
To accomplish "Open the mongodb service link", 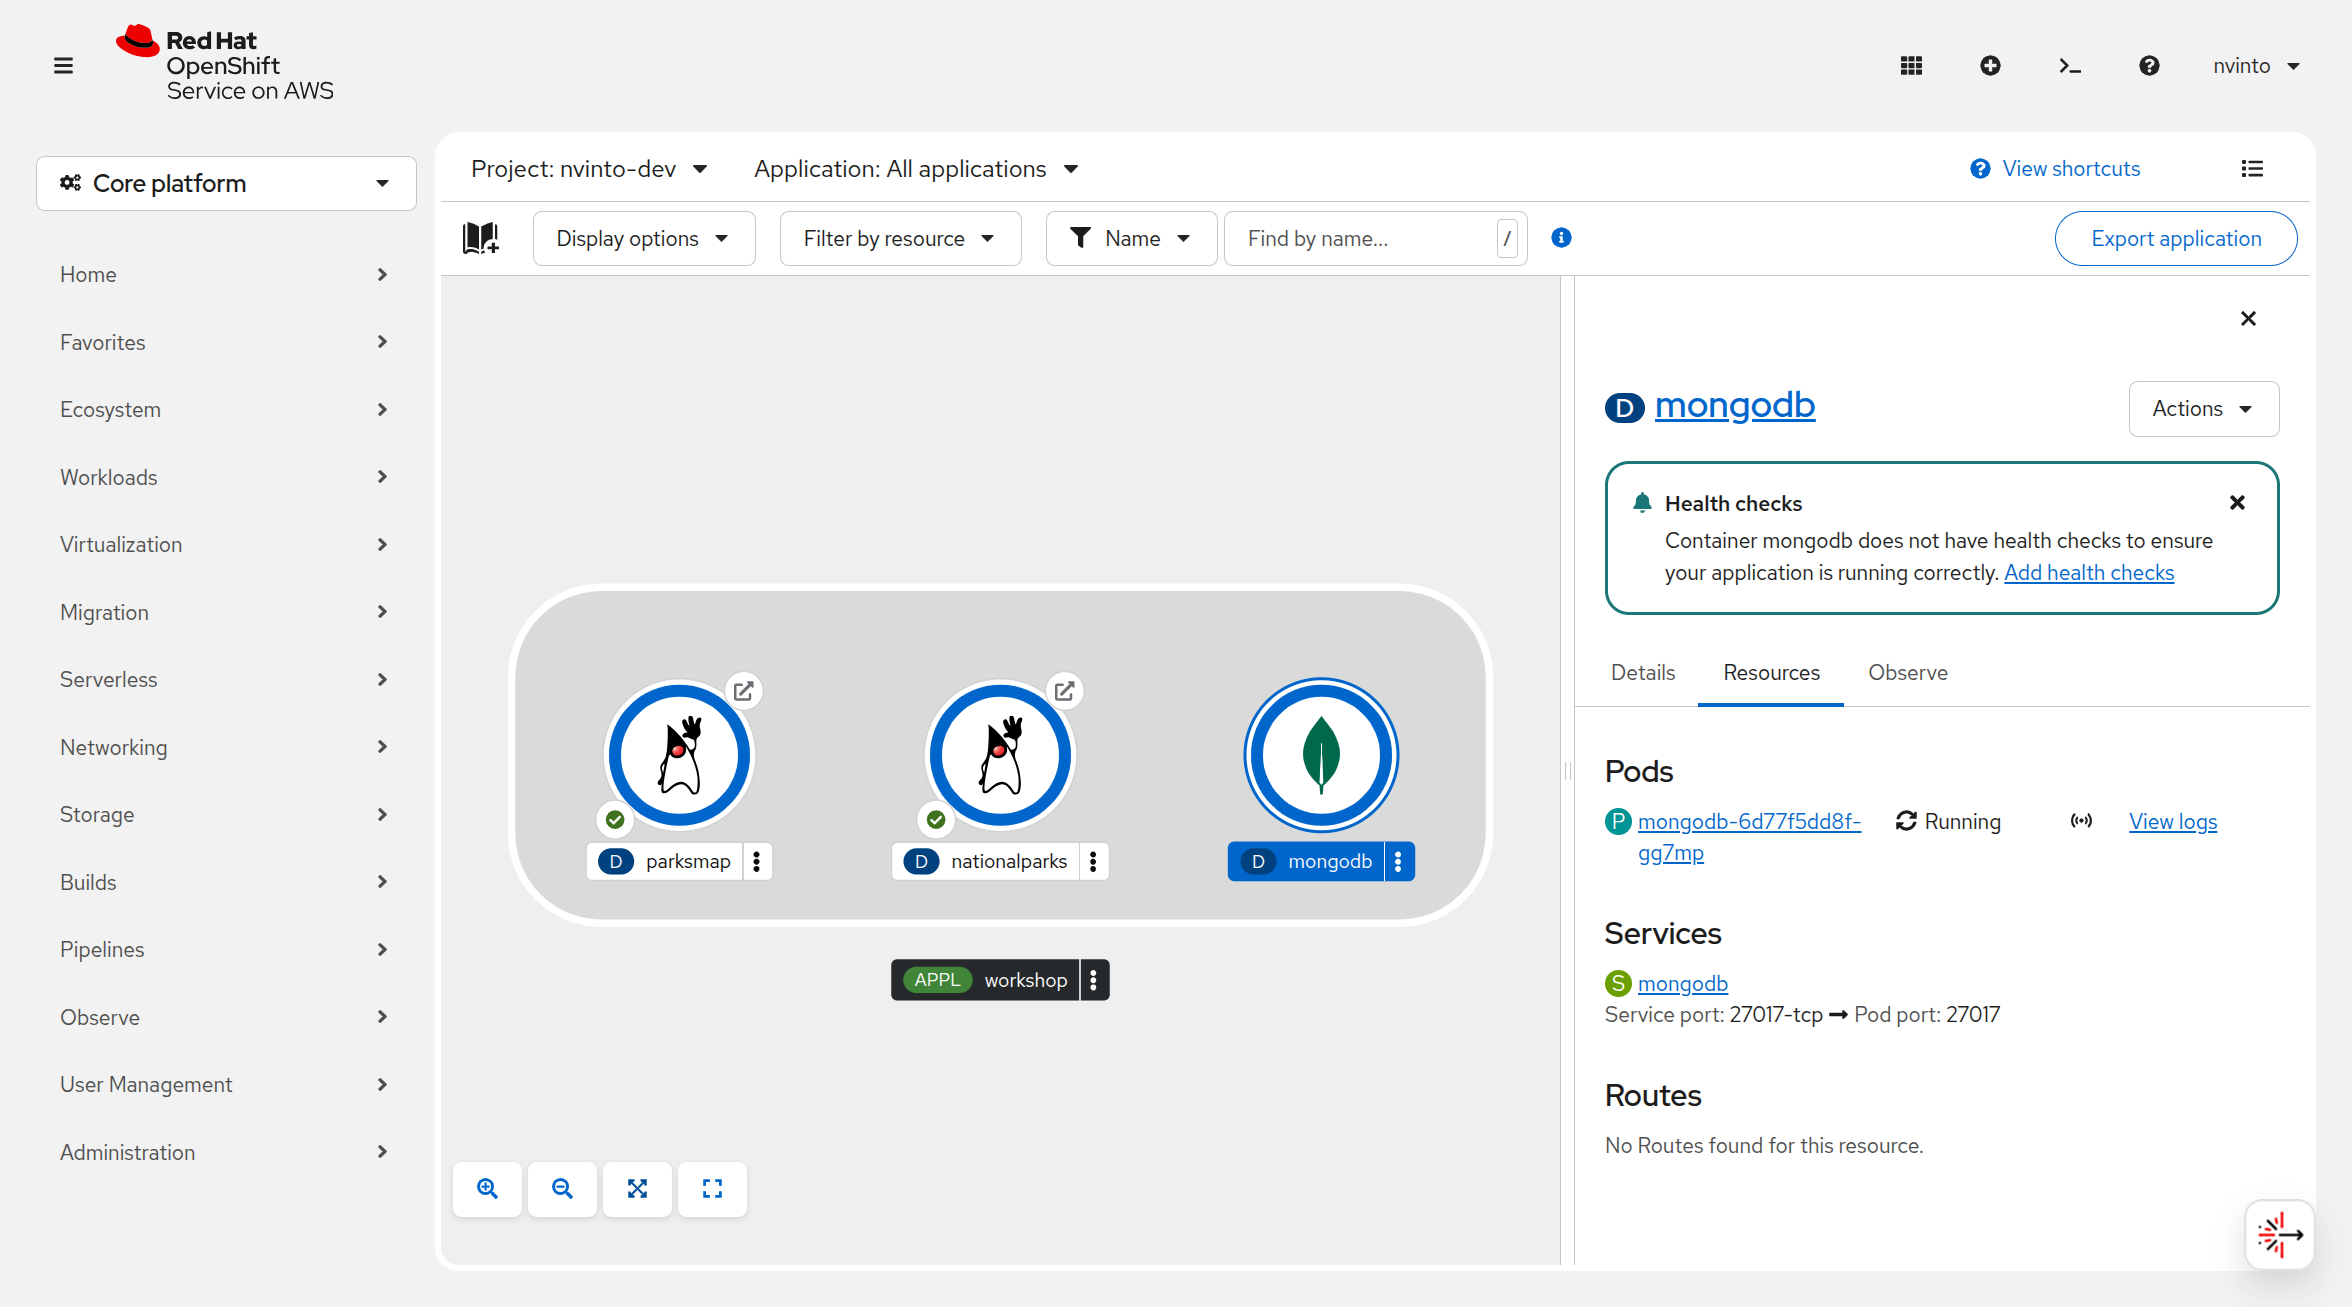I will (1682, 984).
